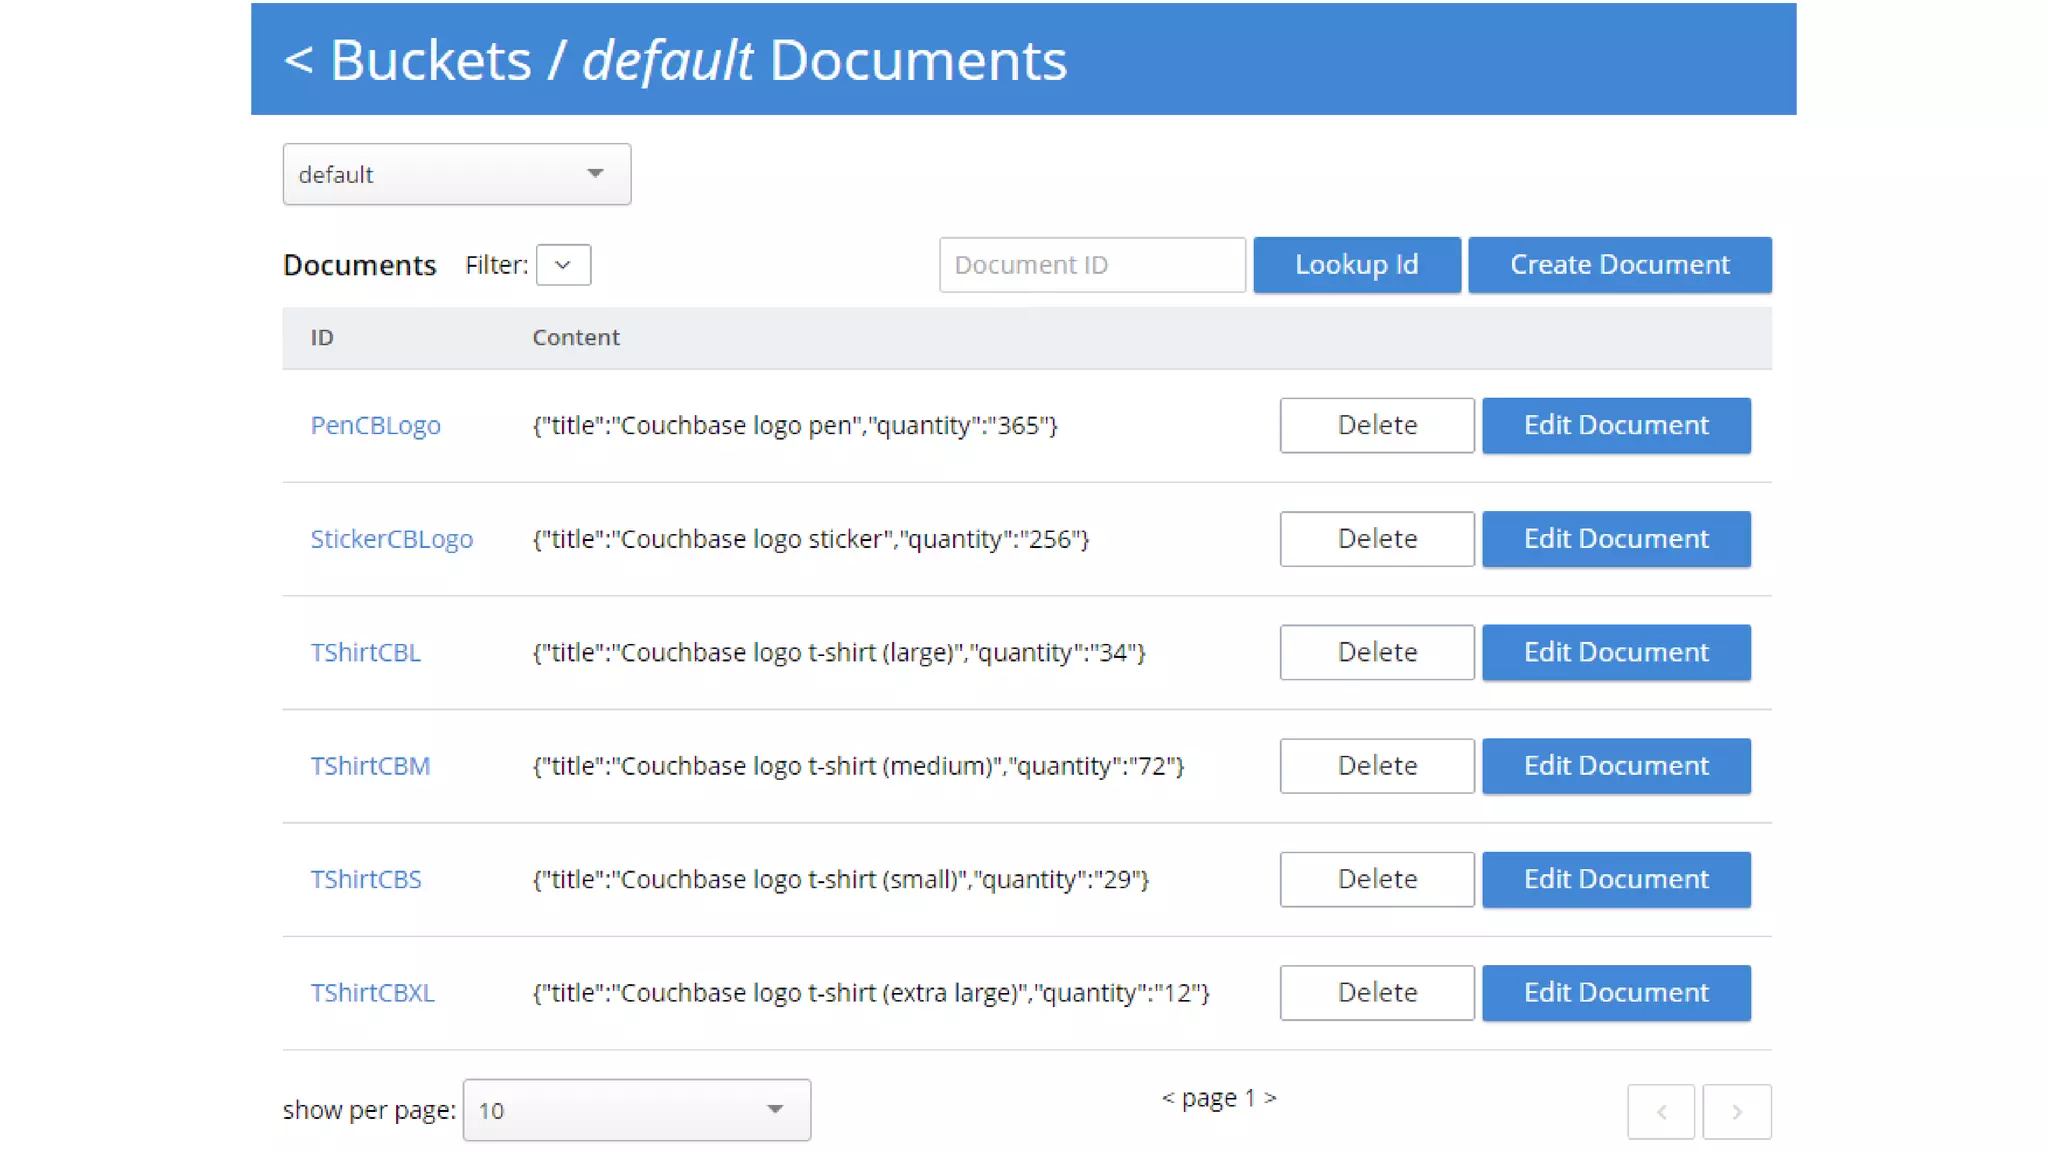
Task: Open the TShirtCBL document link
Action: click(365, 652)
